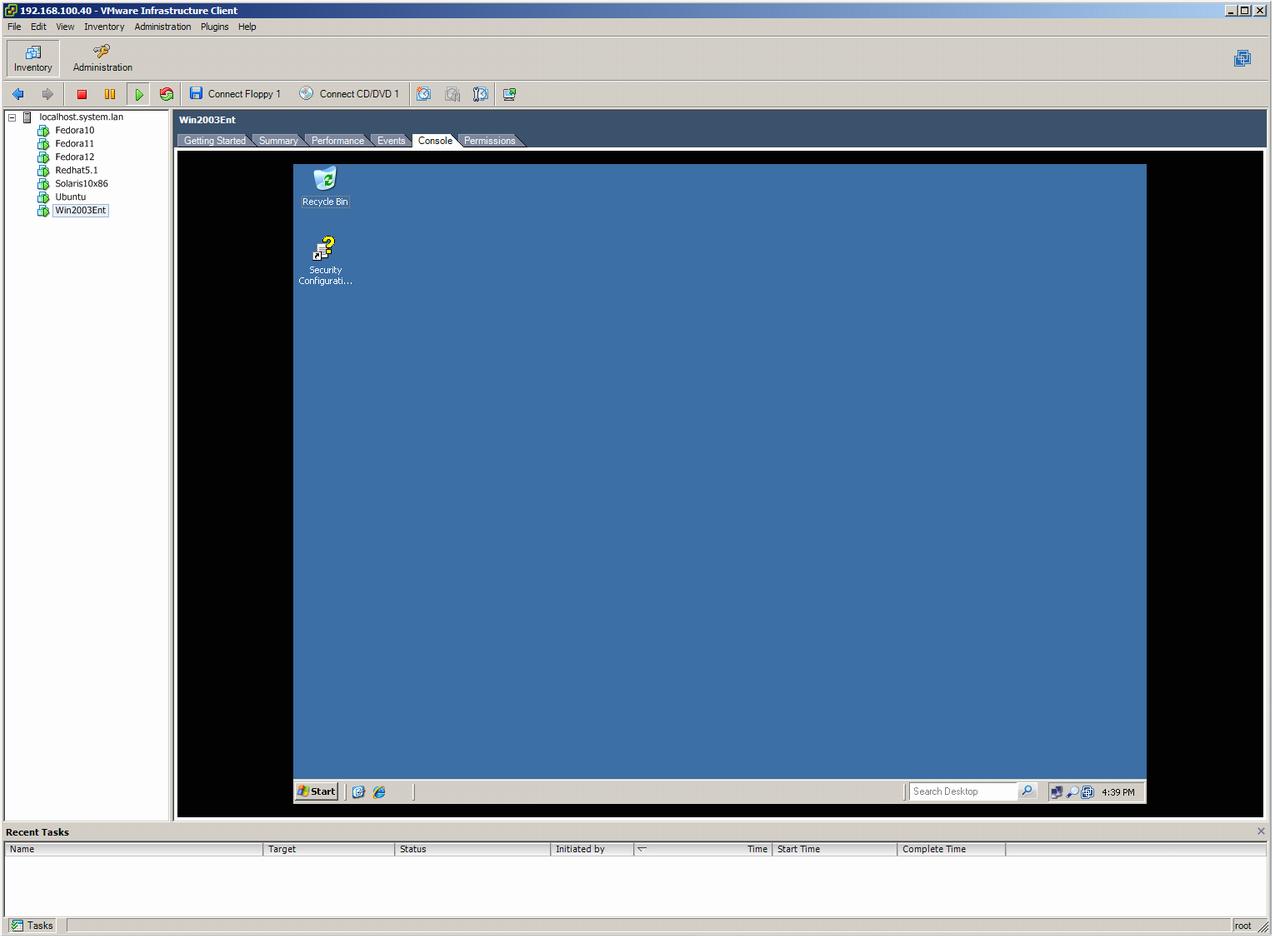Click Security Configuration shortcut on guest desktop
This screenshot has width=1272, height=936.
(x=325, y=261)
